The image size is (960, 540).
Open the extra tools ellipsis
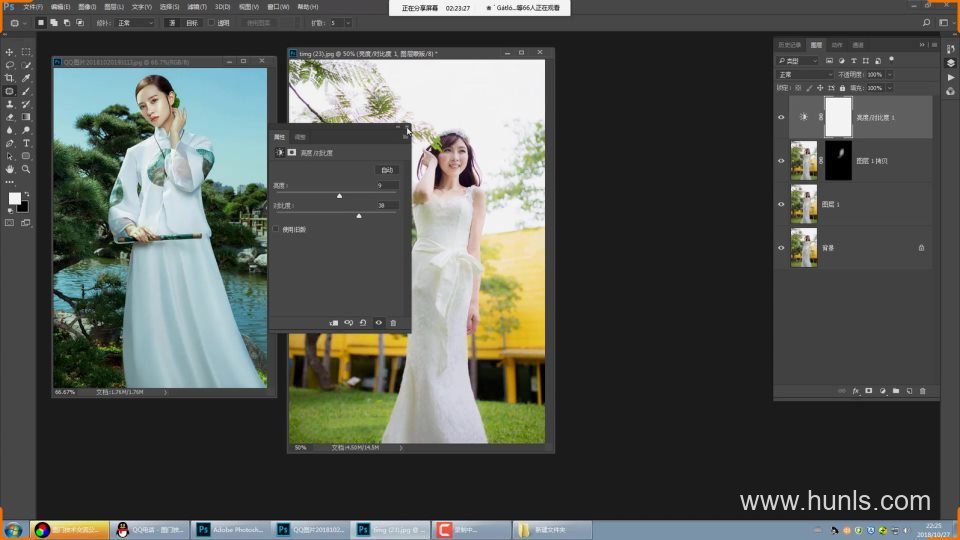[9, 182]
